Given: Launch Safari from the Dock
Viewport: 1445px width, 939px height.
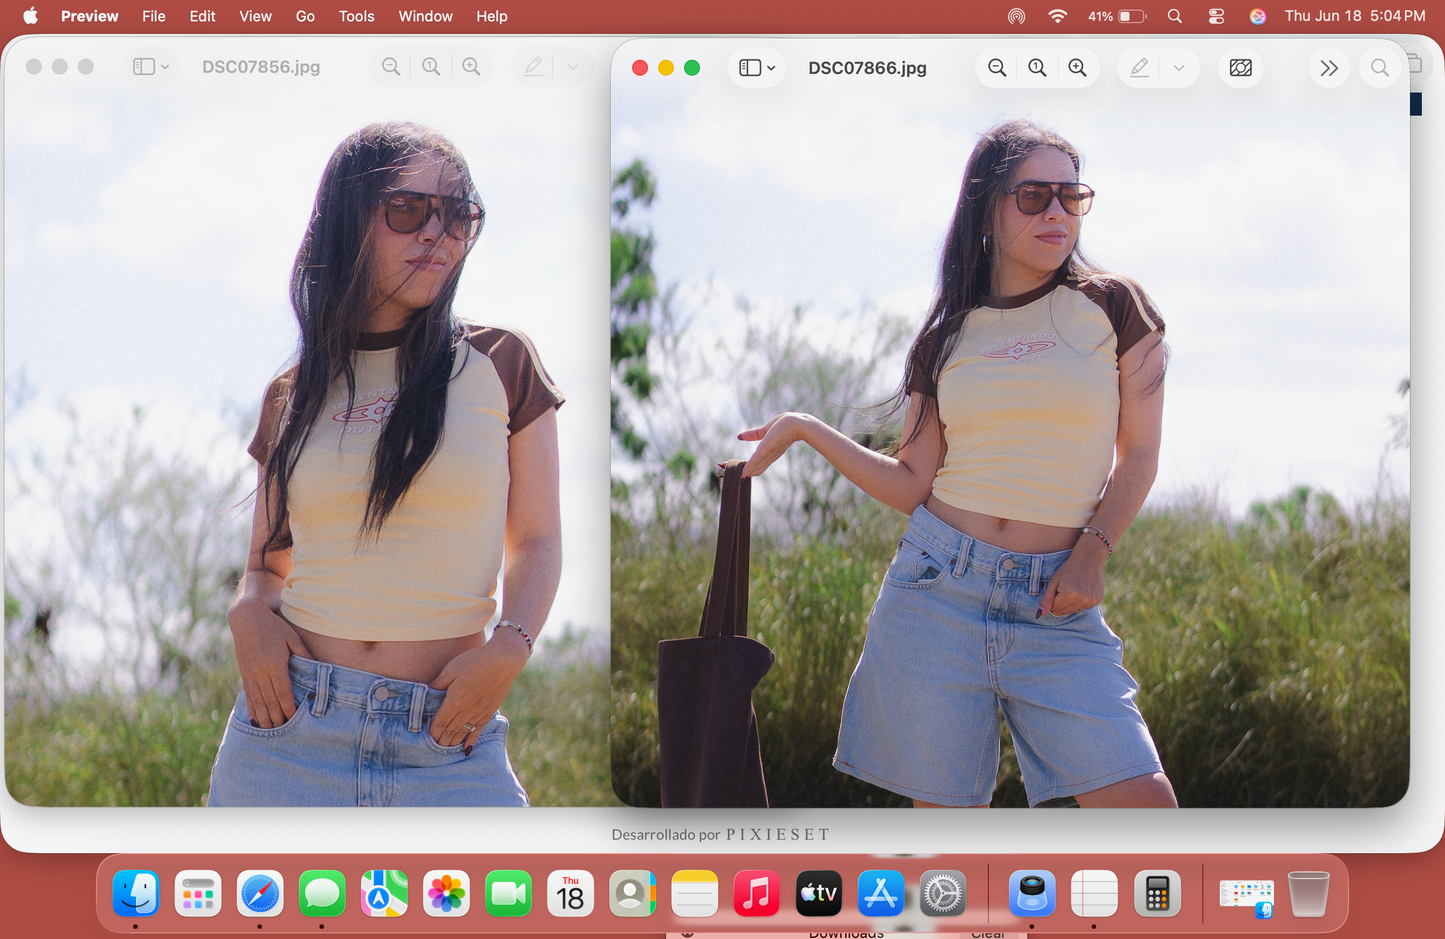Looking at the screenshot, I should (260, 893).
